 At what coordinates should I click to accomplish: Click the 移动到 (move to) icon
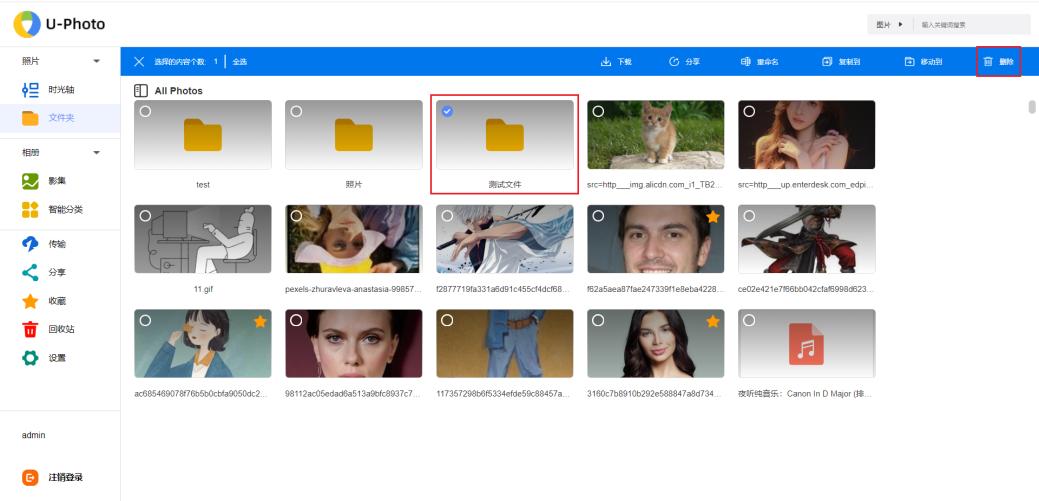tap(909, 62)
